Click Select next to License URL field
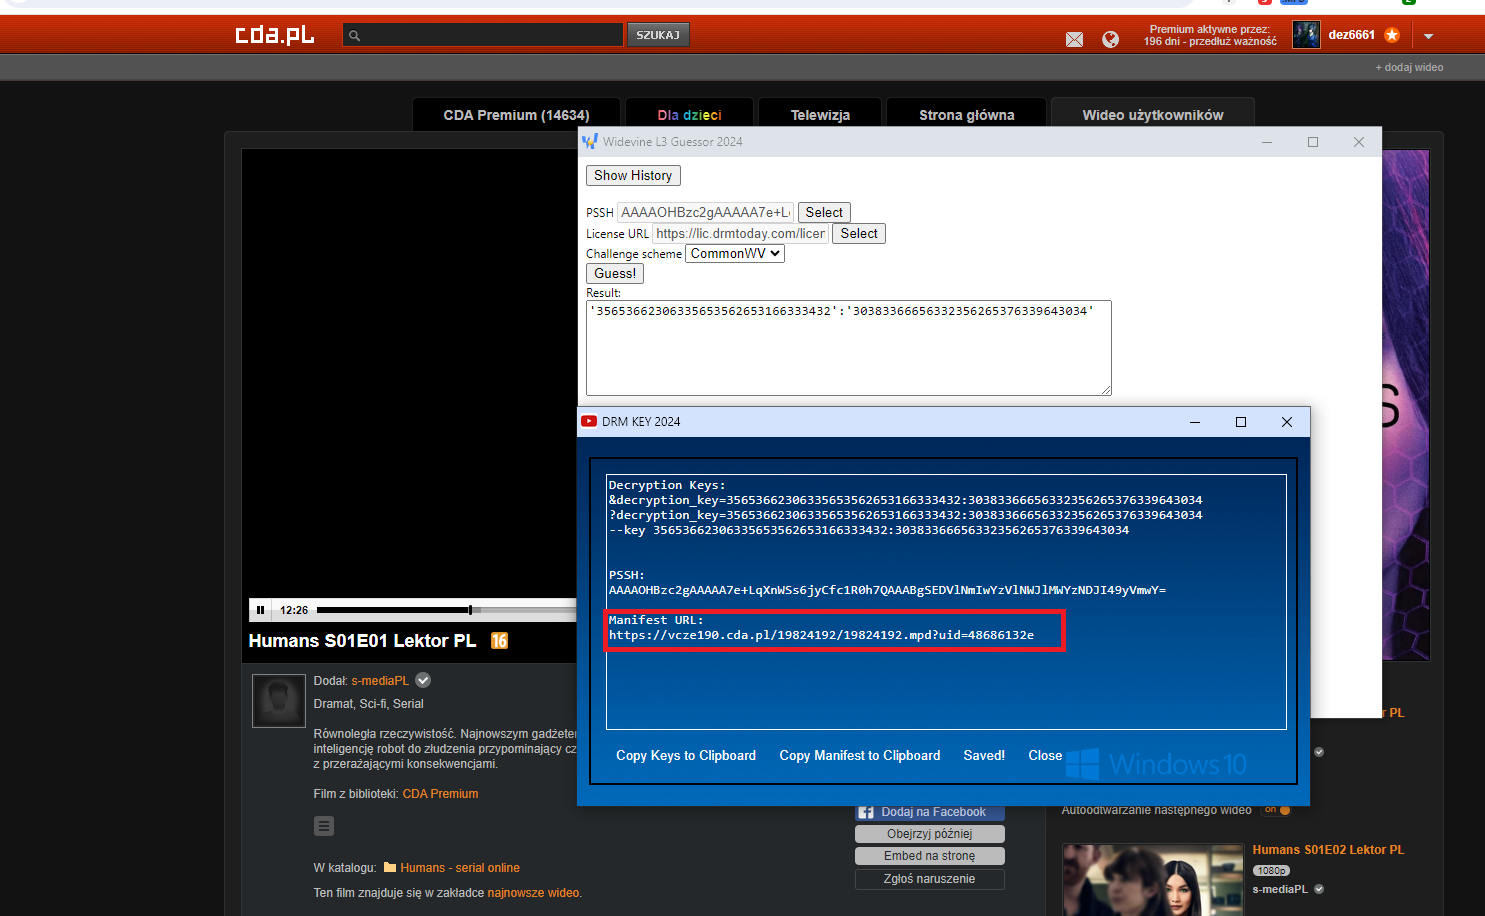 [x=859, y=234]
